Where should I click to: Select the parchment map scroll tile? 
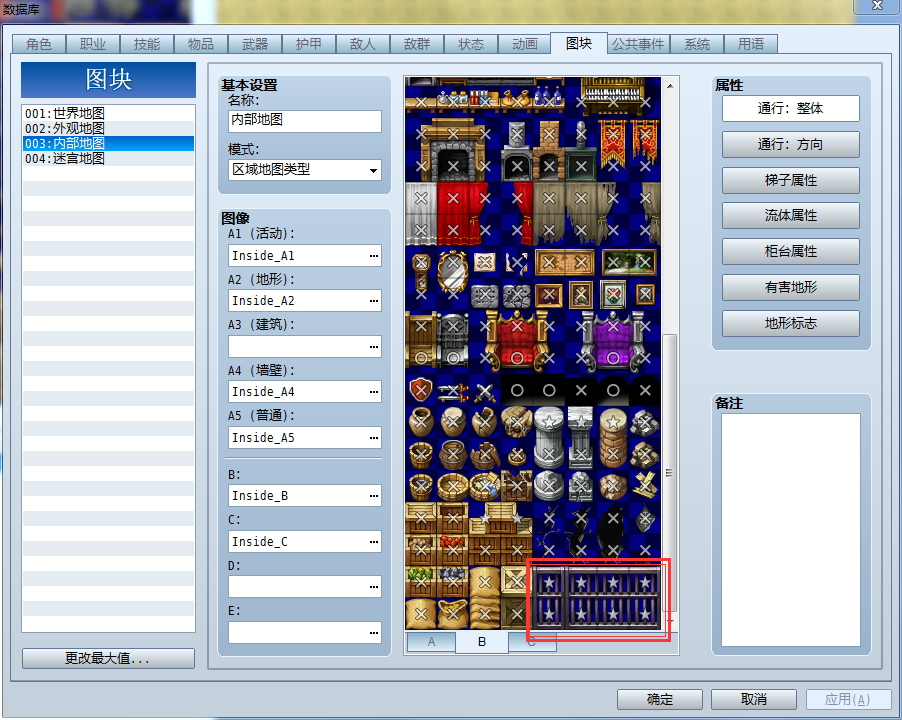coord(485,263)
